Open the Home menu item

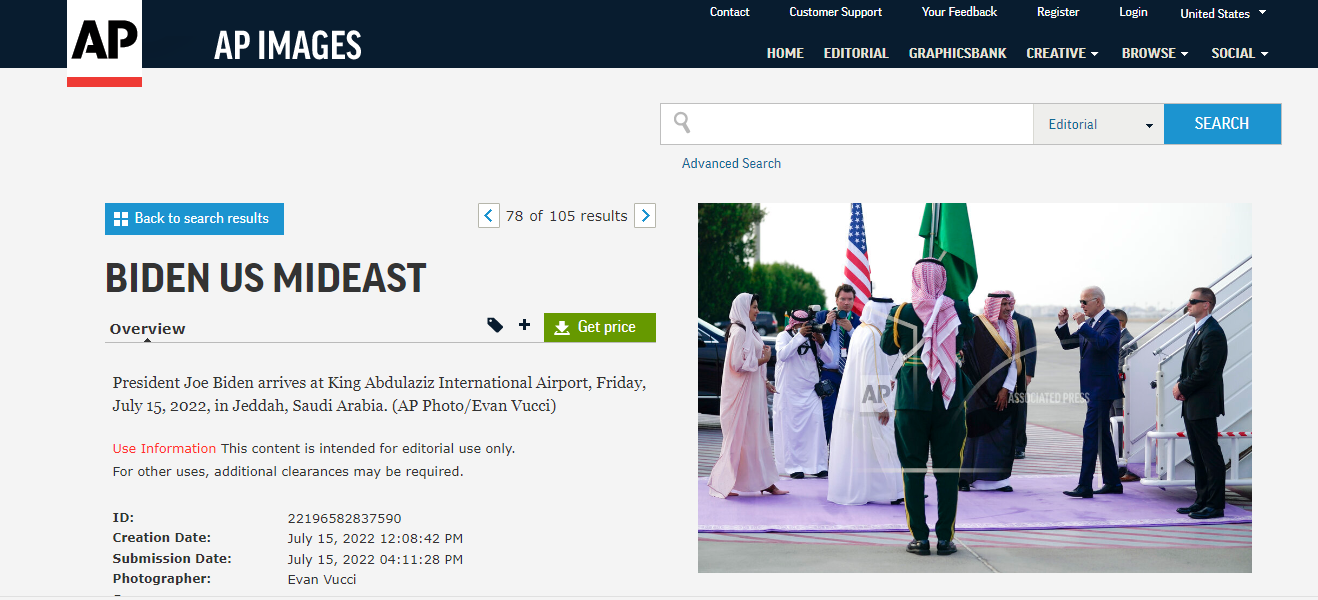tap(785, 53)
